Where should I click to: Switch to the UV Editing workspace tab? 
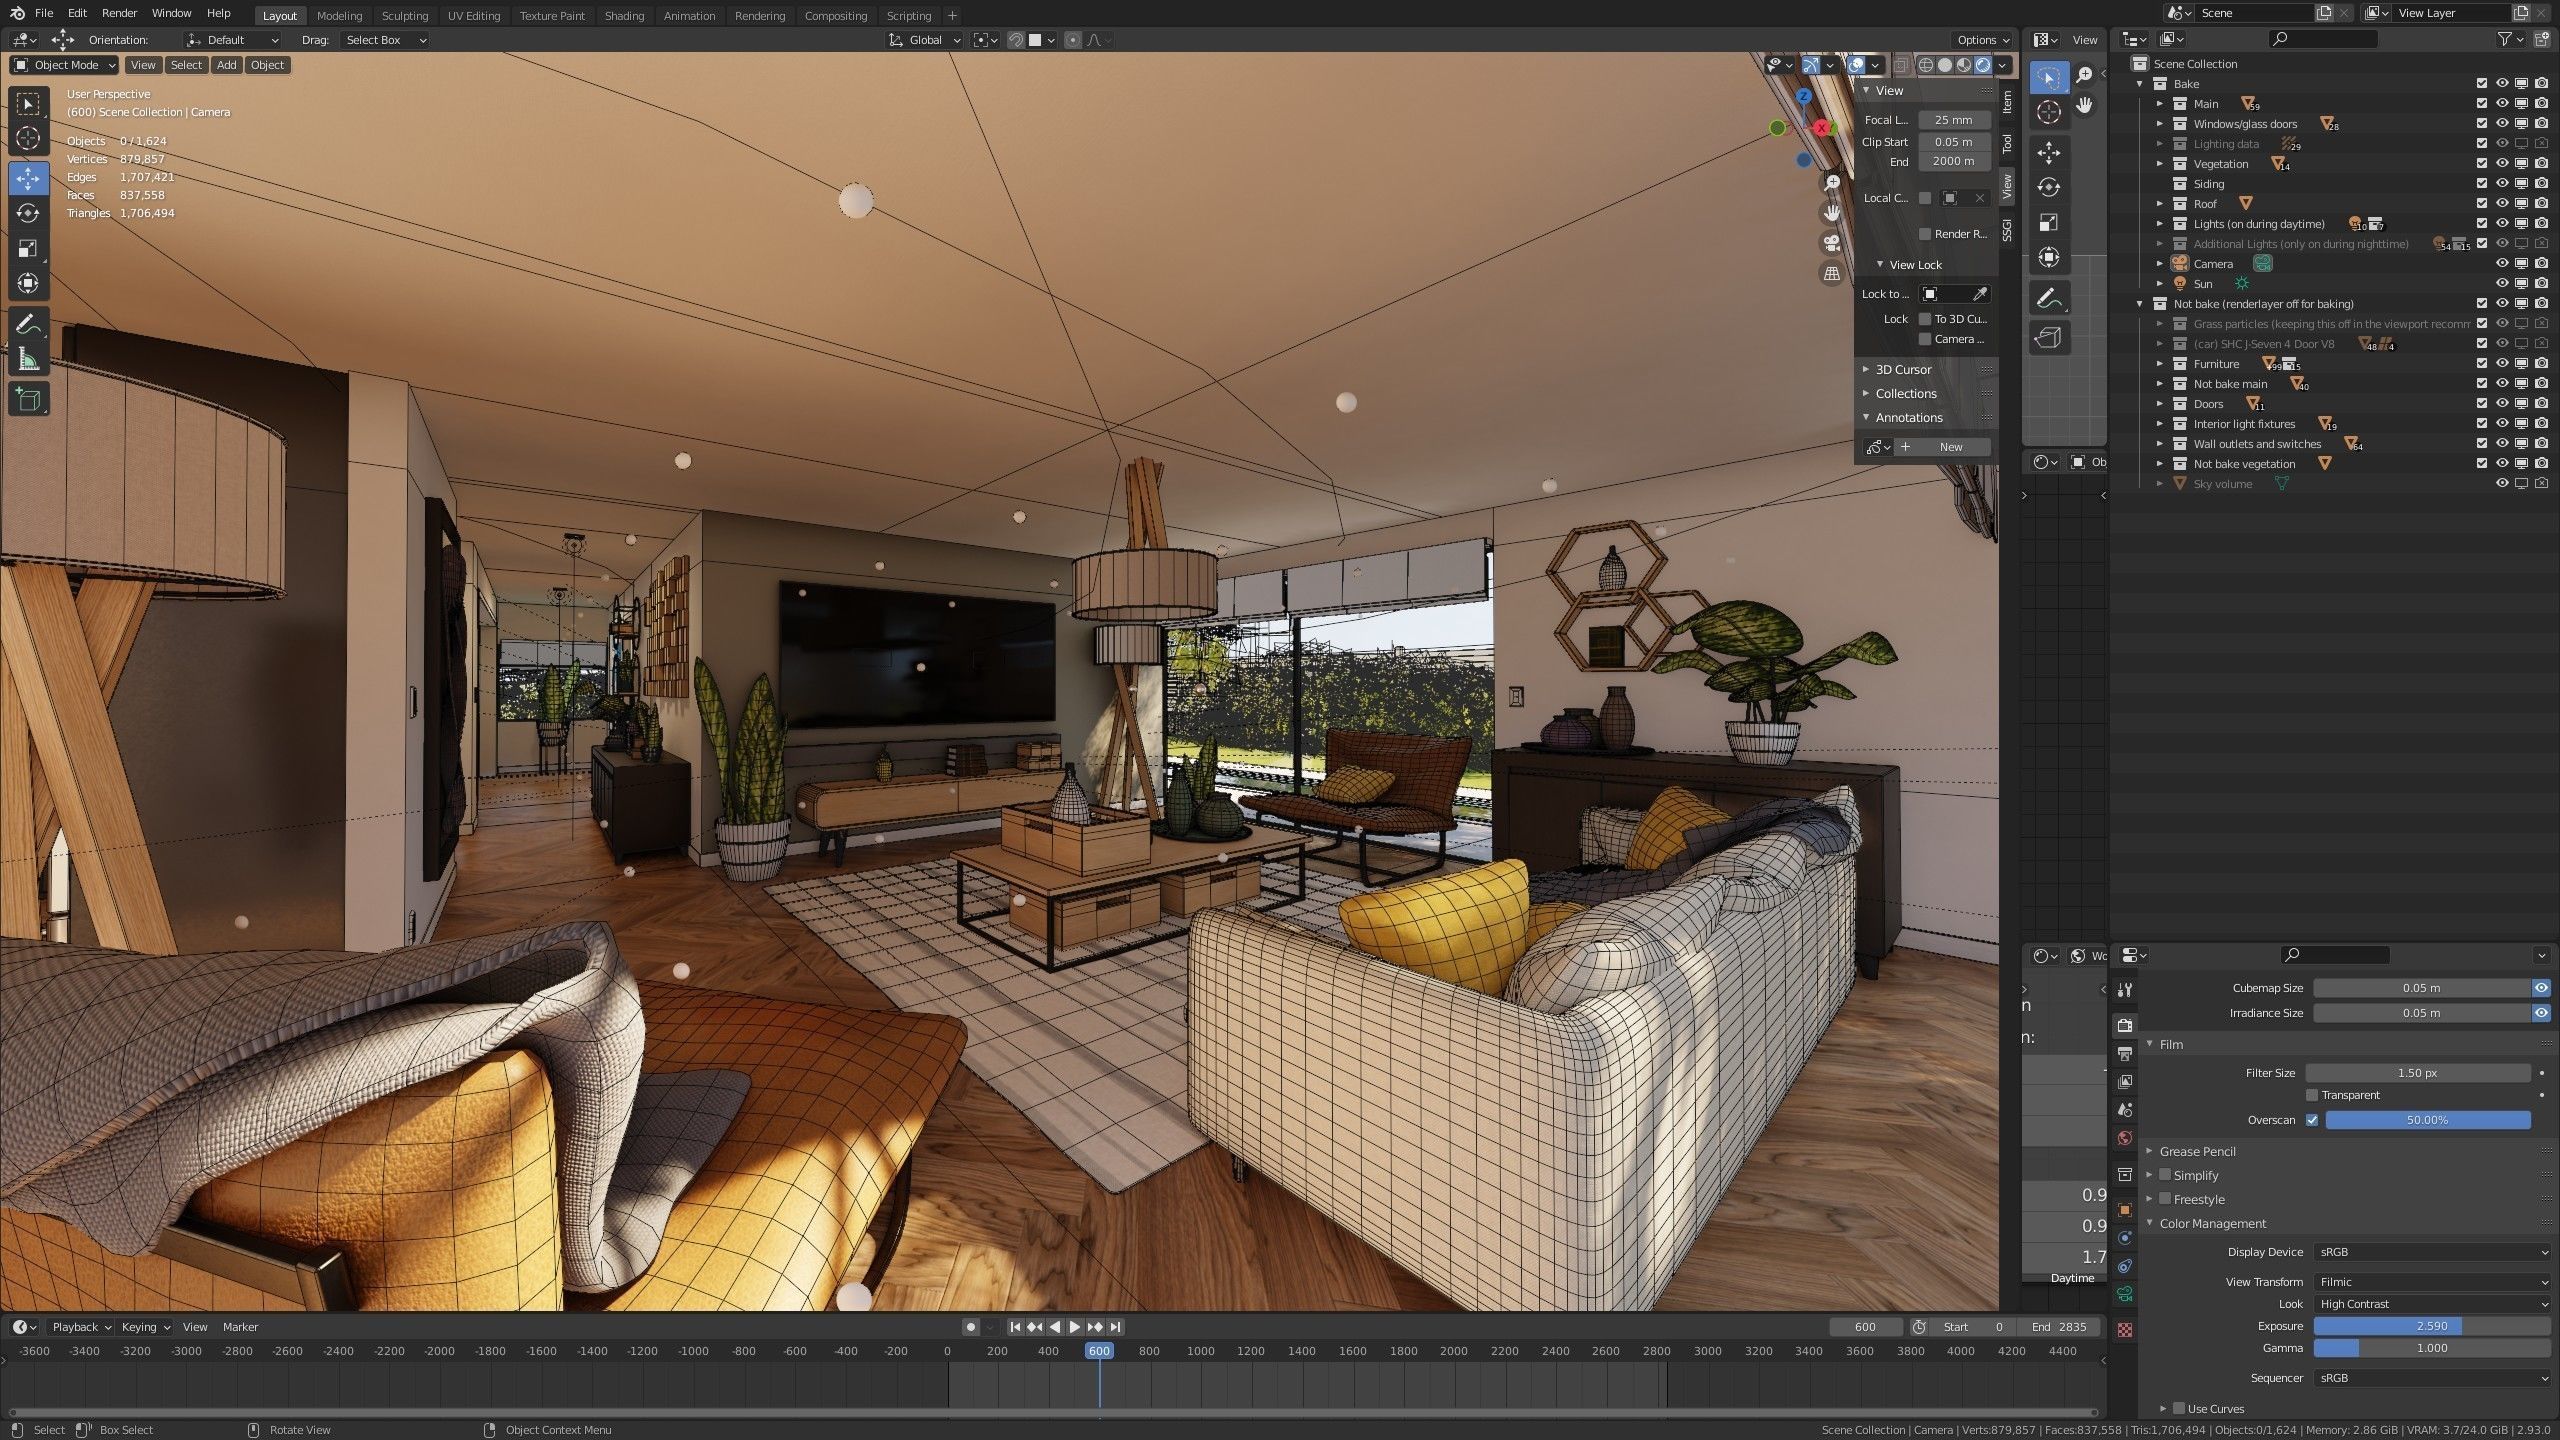(473, 16)
